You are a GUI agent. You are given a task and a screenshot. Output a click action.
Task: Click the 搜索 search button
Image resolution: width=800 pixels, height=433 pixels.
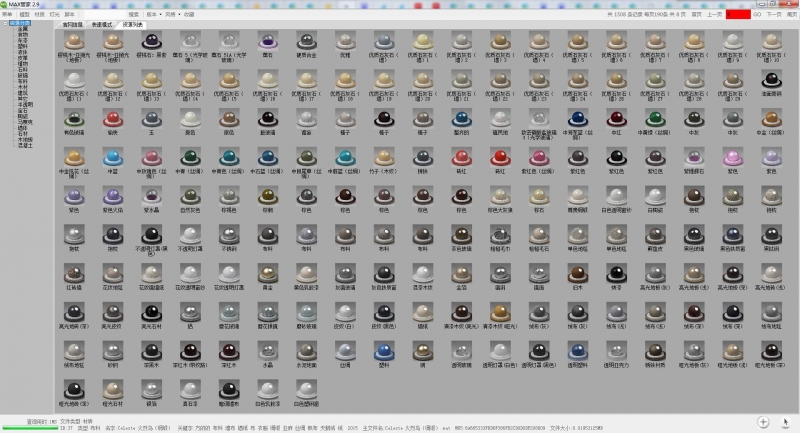134,14
